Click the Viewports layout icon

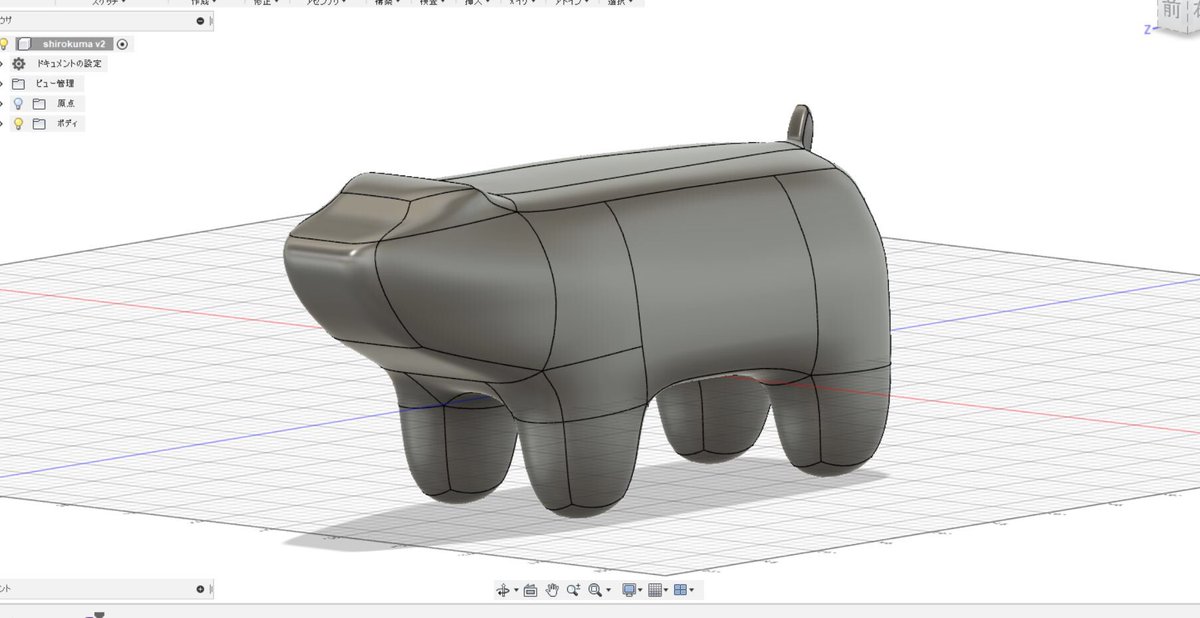click(x=681, y=590)
